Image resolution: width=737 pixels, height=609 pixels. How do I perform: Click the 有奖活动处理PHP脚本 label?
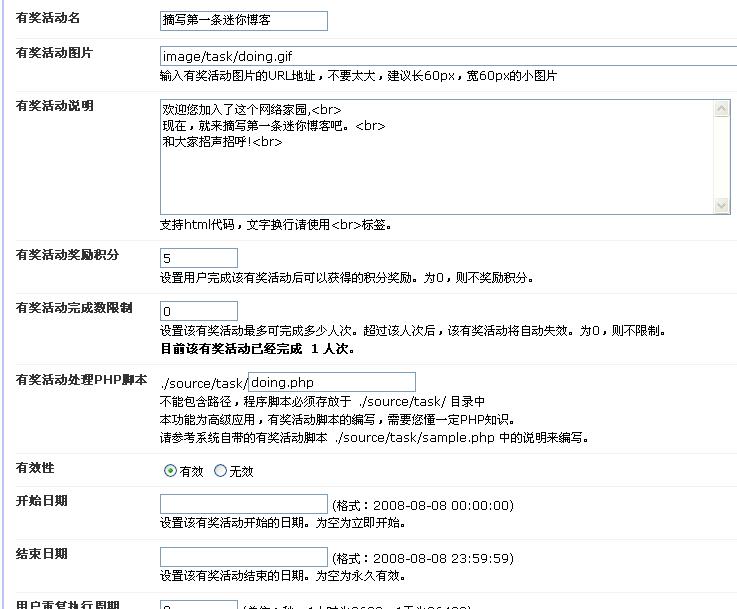pyautogui.click(x=81, y=380)
